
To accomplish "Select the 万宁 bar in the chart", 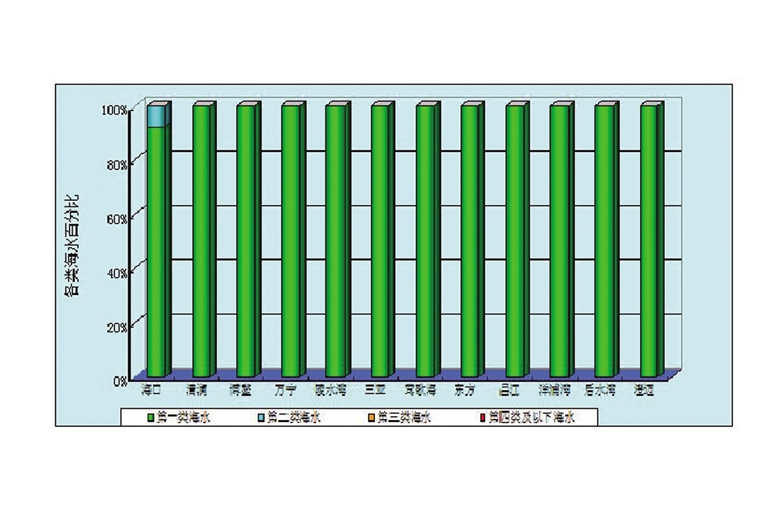I will pos(290,240).
